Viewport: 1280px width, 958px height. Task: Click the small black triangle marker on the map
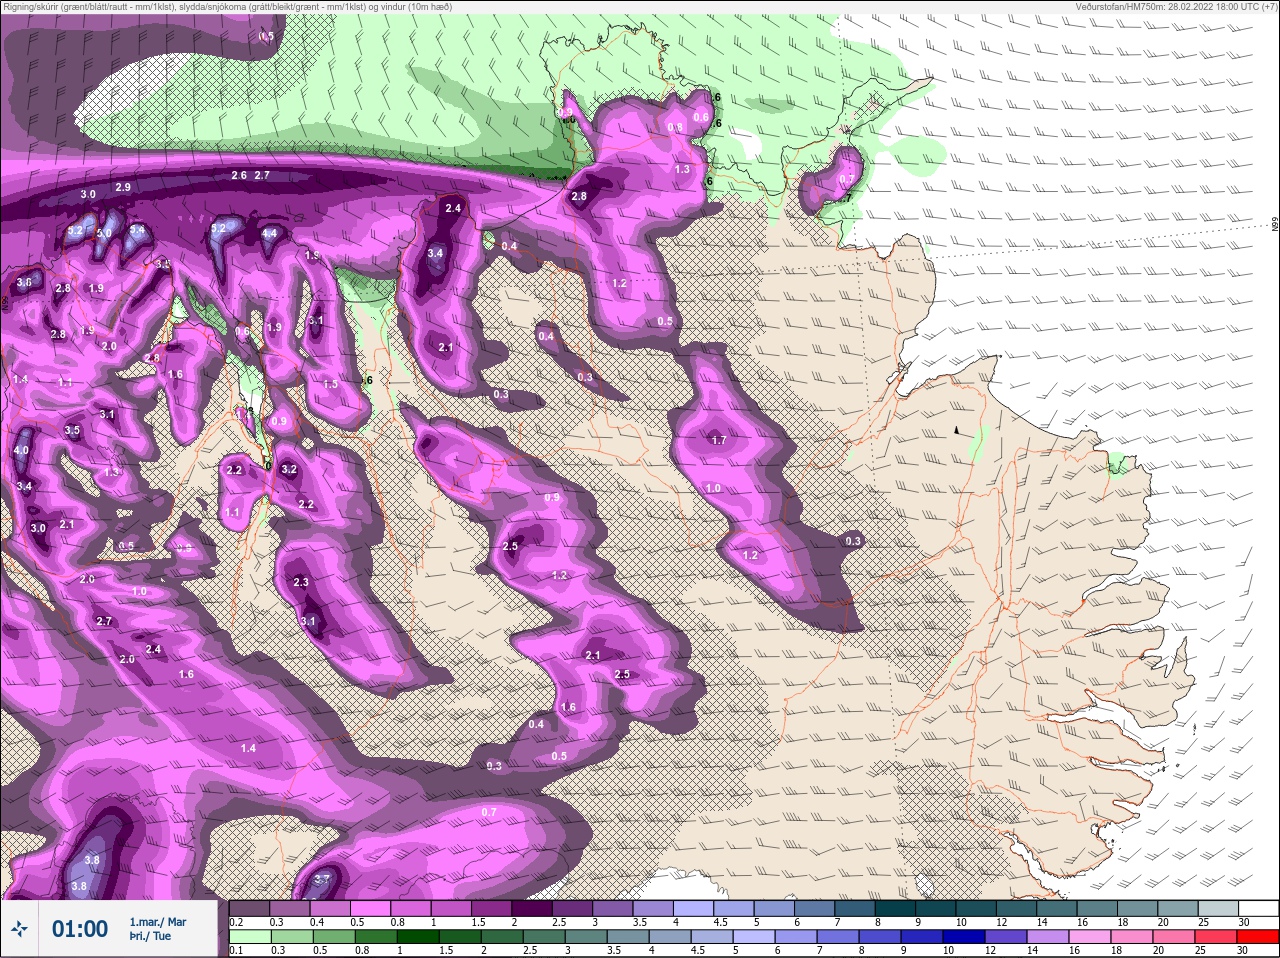(956, 429)
